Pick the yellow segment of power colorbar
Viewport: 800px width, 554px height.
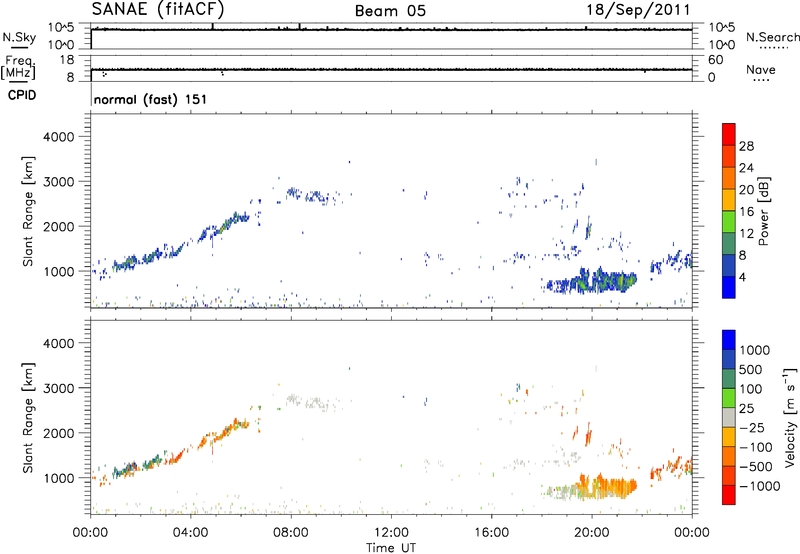pos(729,199)
